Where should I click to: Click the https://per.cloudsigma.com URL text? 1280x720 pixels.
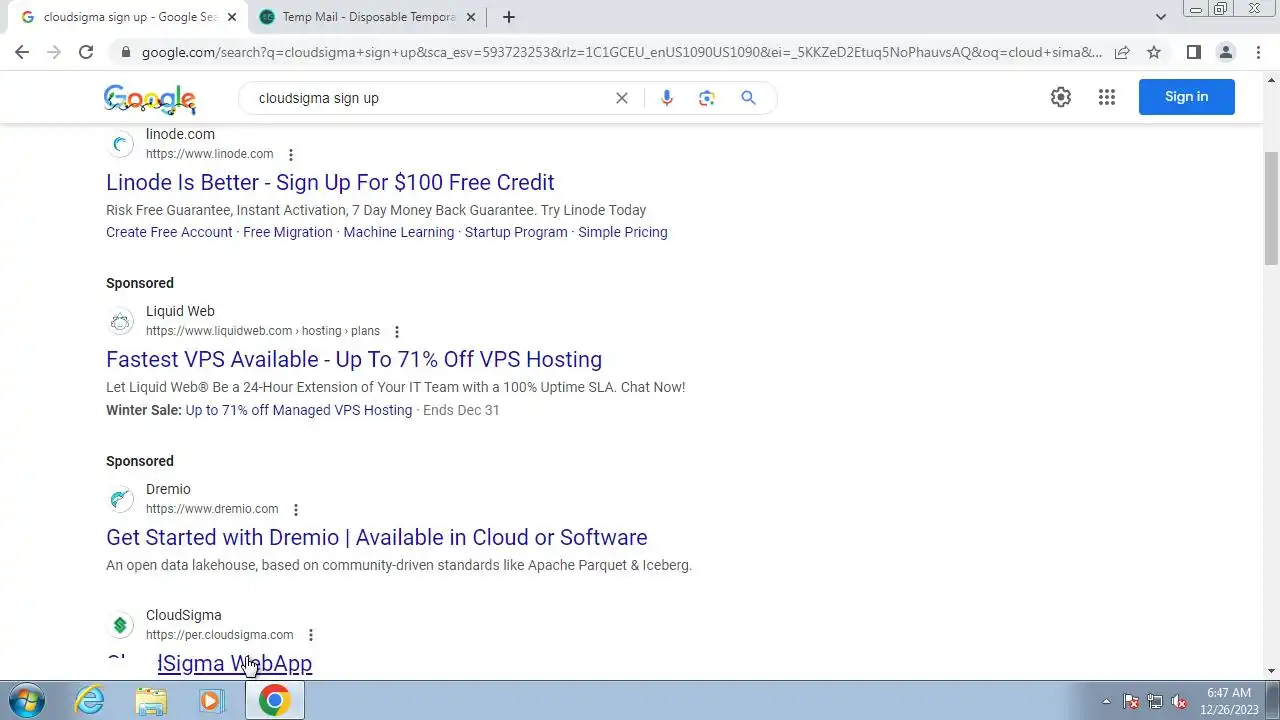coord(220,635)
